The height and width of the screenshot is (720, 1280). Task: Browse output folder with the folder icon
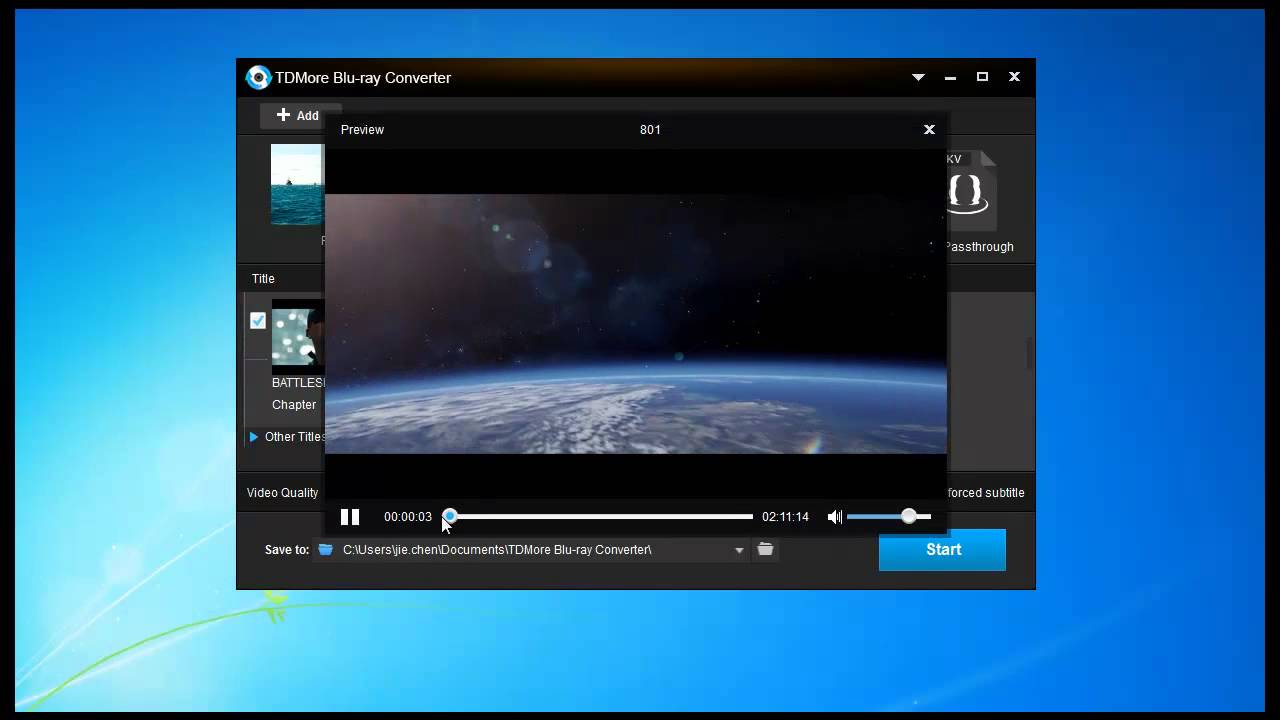[x=765, y=549]
